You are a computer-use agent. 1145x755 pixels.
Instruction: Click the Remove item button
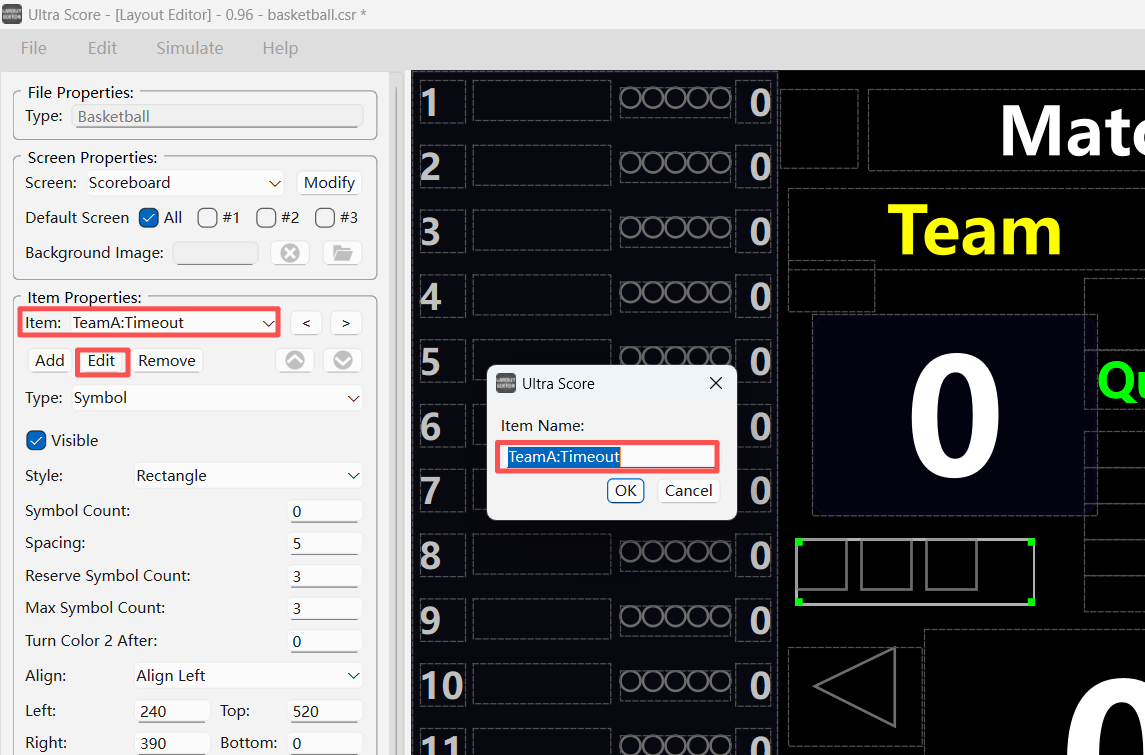tap(167, 360)
